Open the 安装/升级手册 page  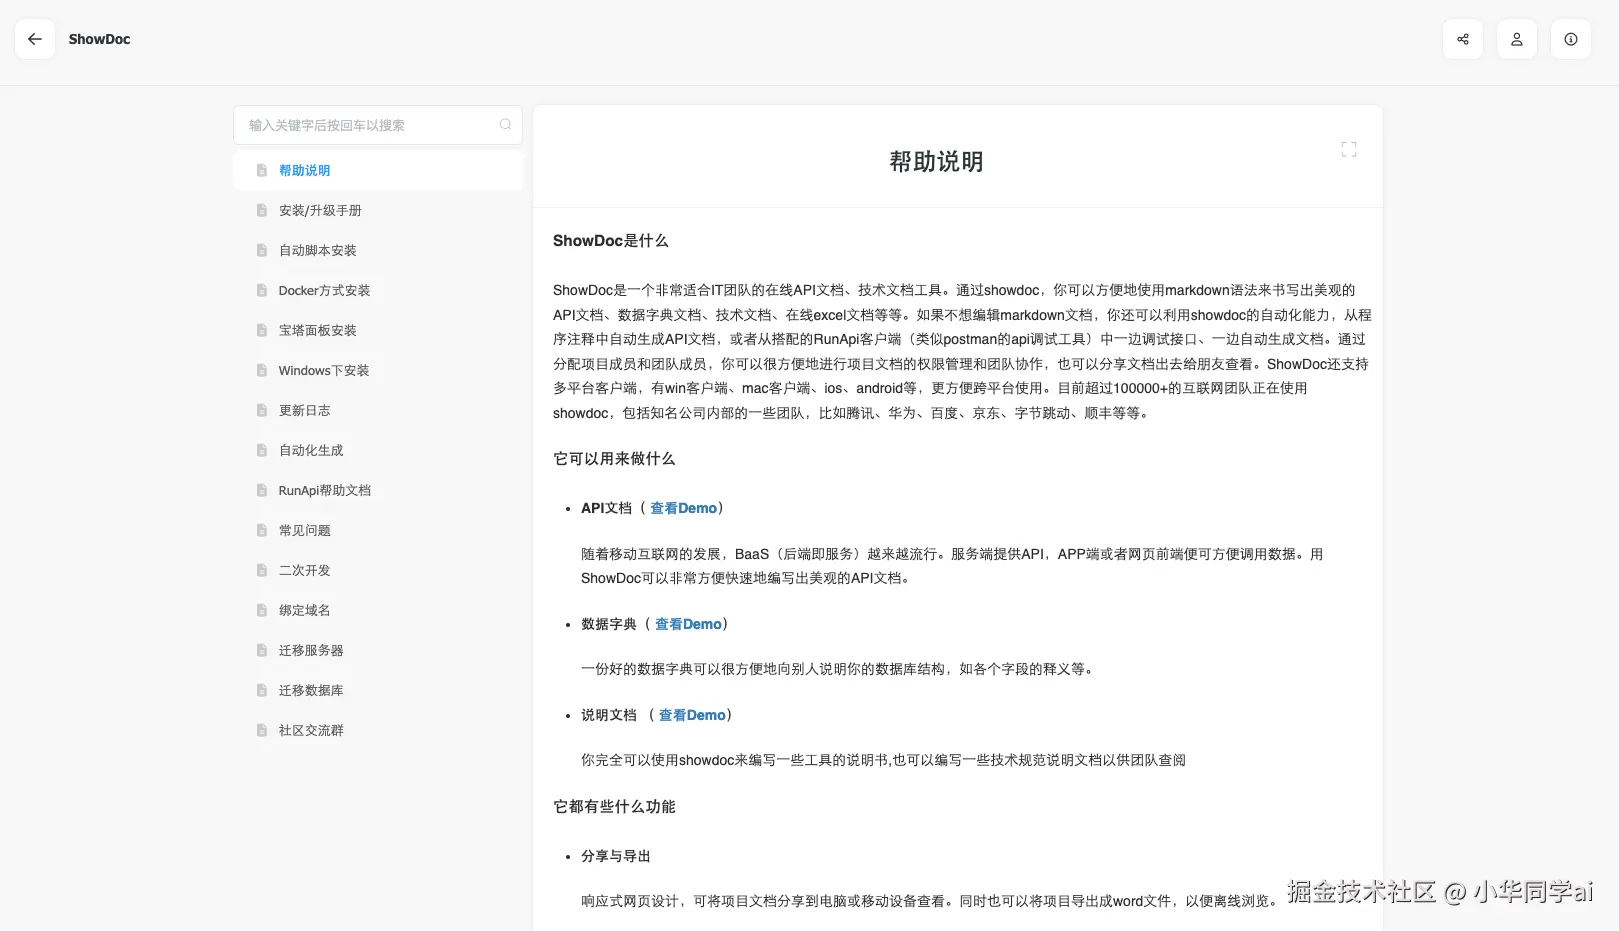point(378,210)
